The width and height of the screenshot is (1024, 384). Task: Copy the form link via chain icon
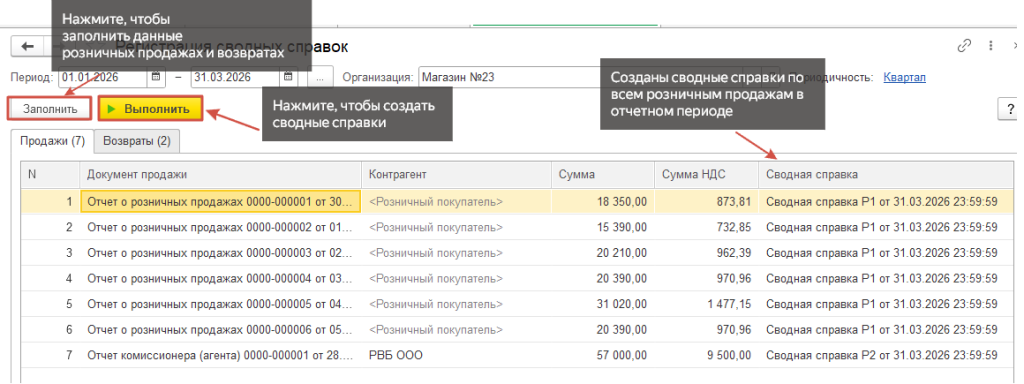point(964,46)
